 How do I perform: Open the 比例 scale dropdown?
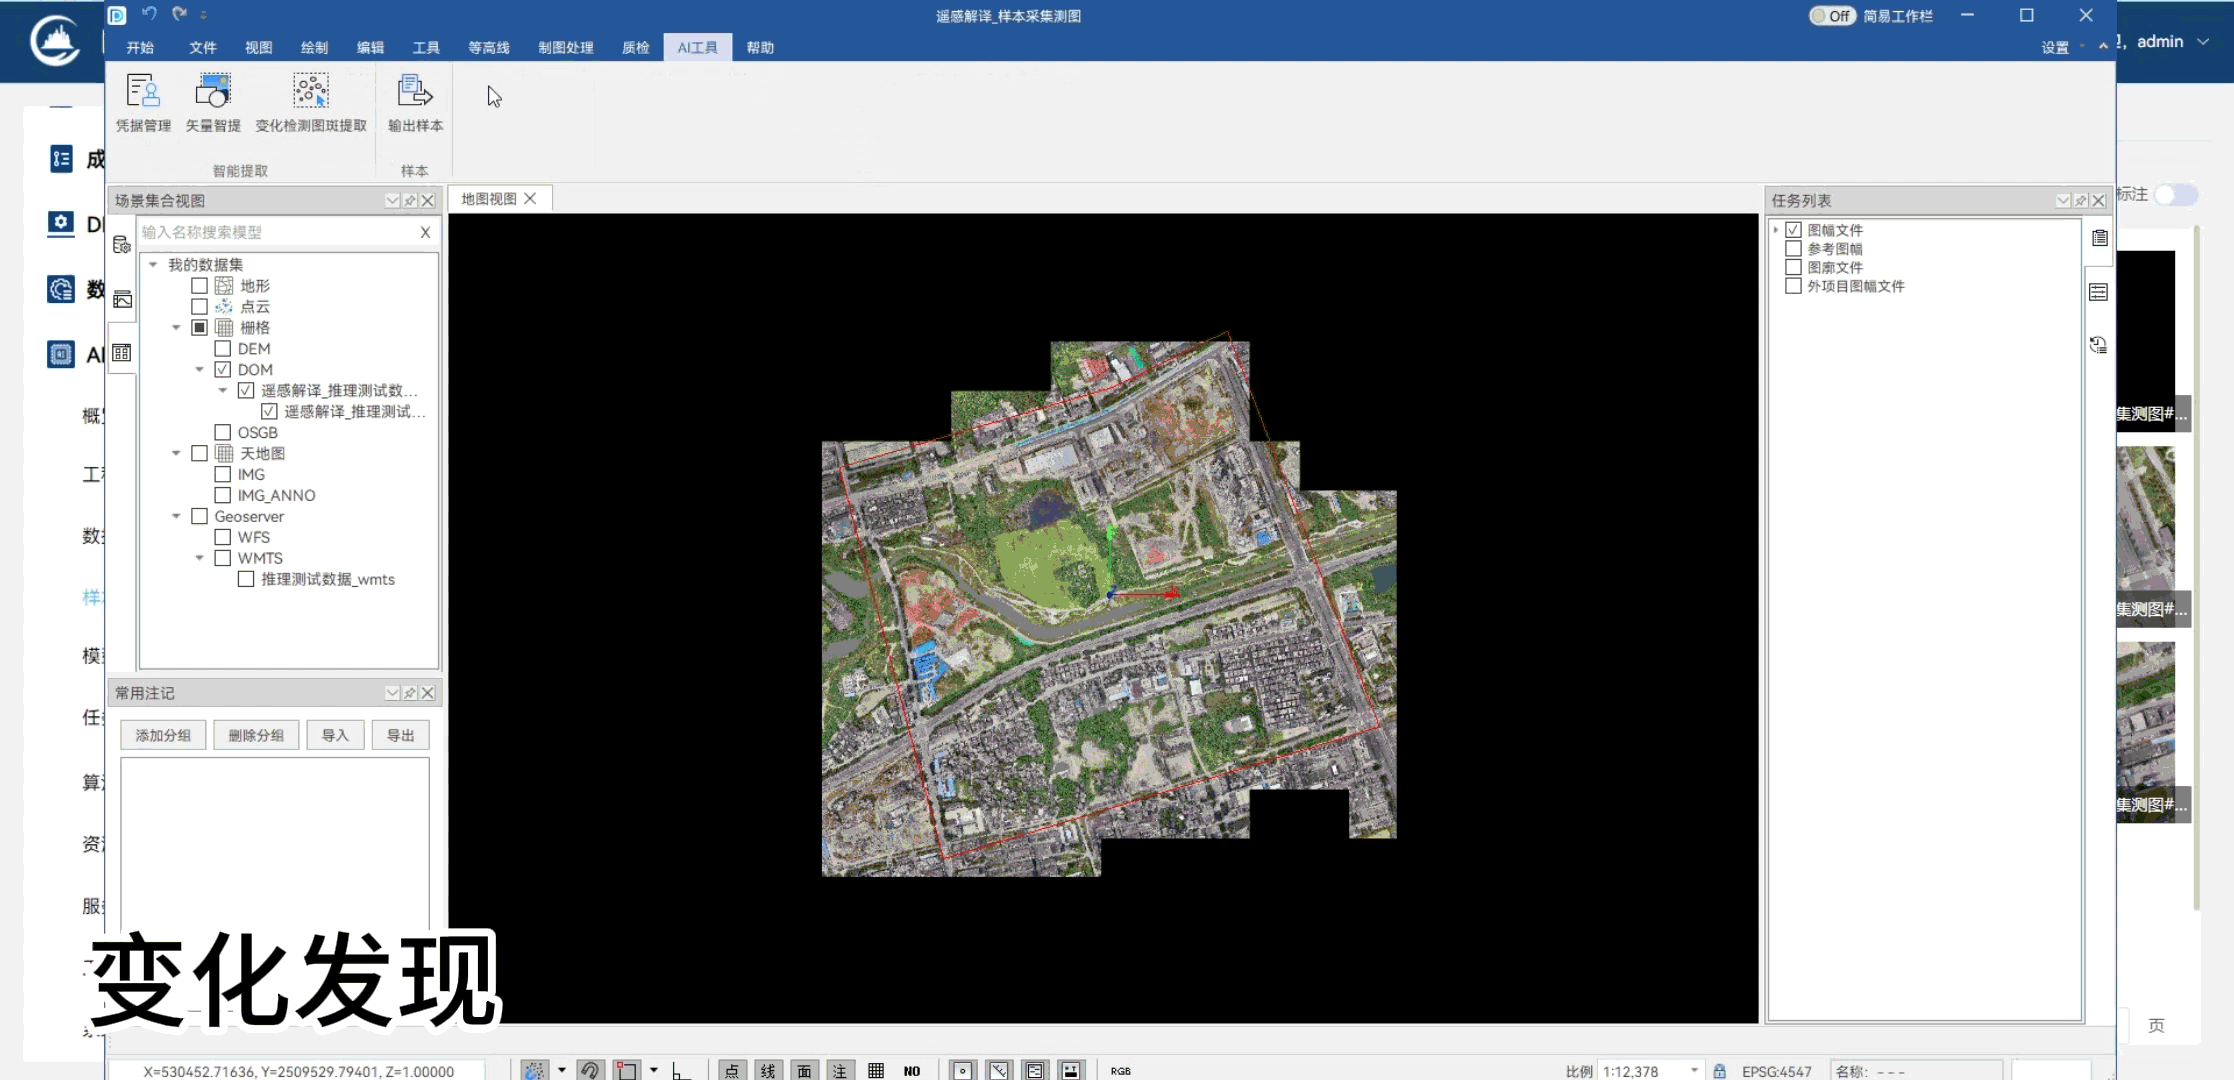coord(1694,1070)
